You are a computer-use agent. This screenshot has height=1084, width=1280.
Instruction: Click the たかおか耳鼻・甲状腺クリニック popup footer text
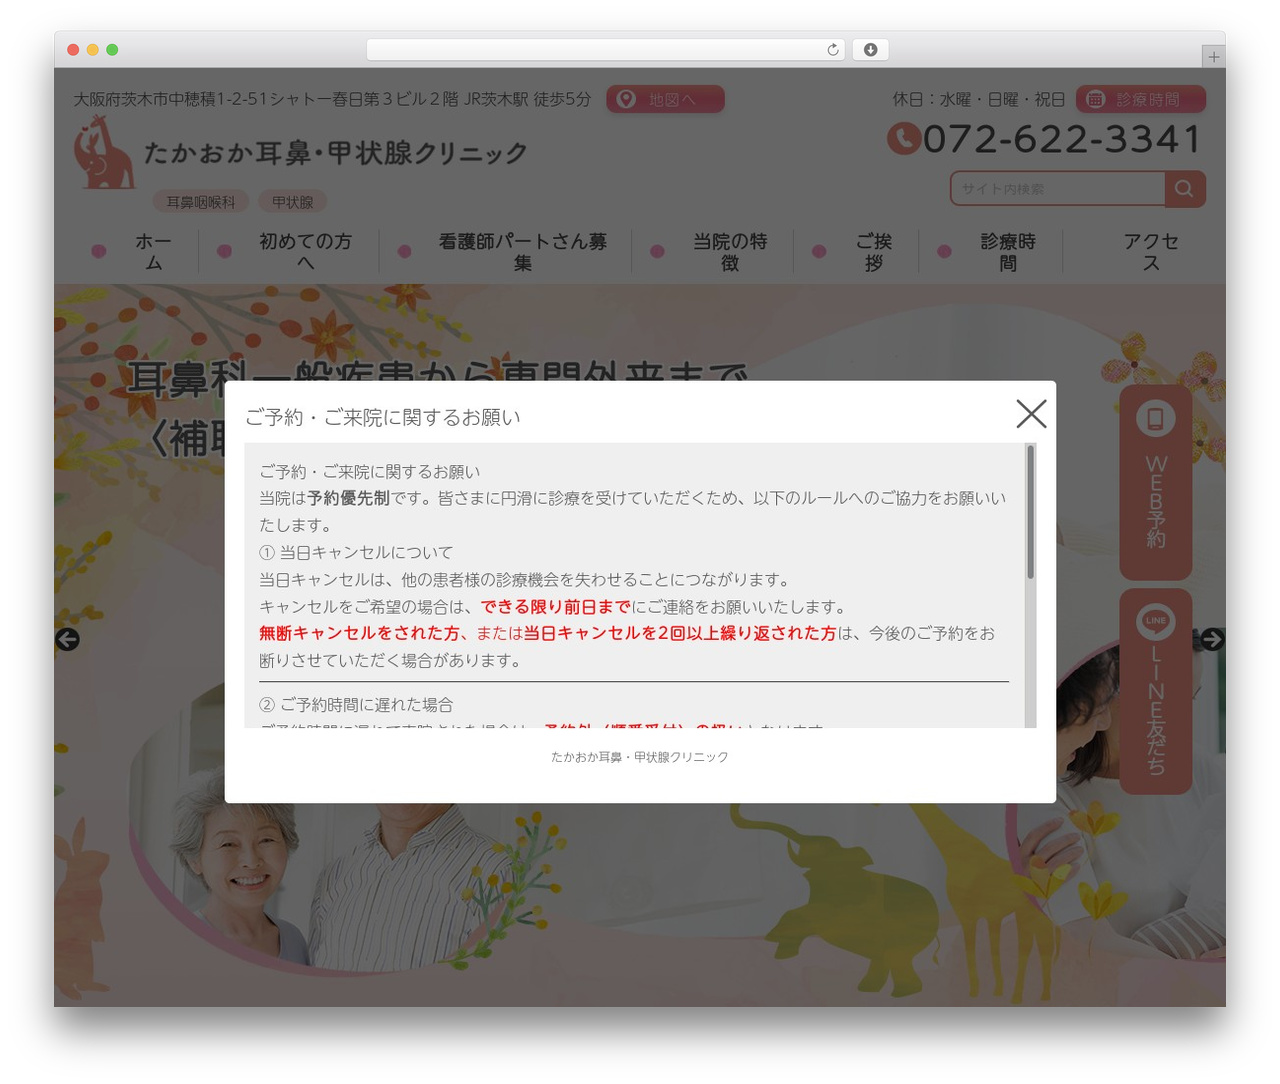pyautogui.click(x=640, y=757)
